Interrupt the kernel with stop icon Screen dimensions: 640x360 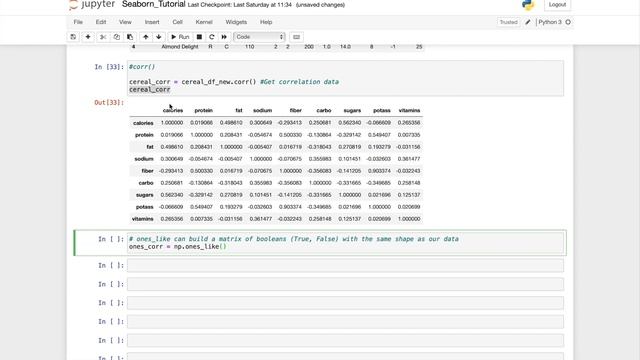[199, 37]
